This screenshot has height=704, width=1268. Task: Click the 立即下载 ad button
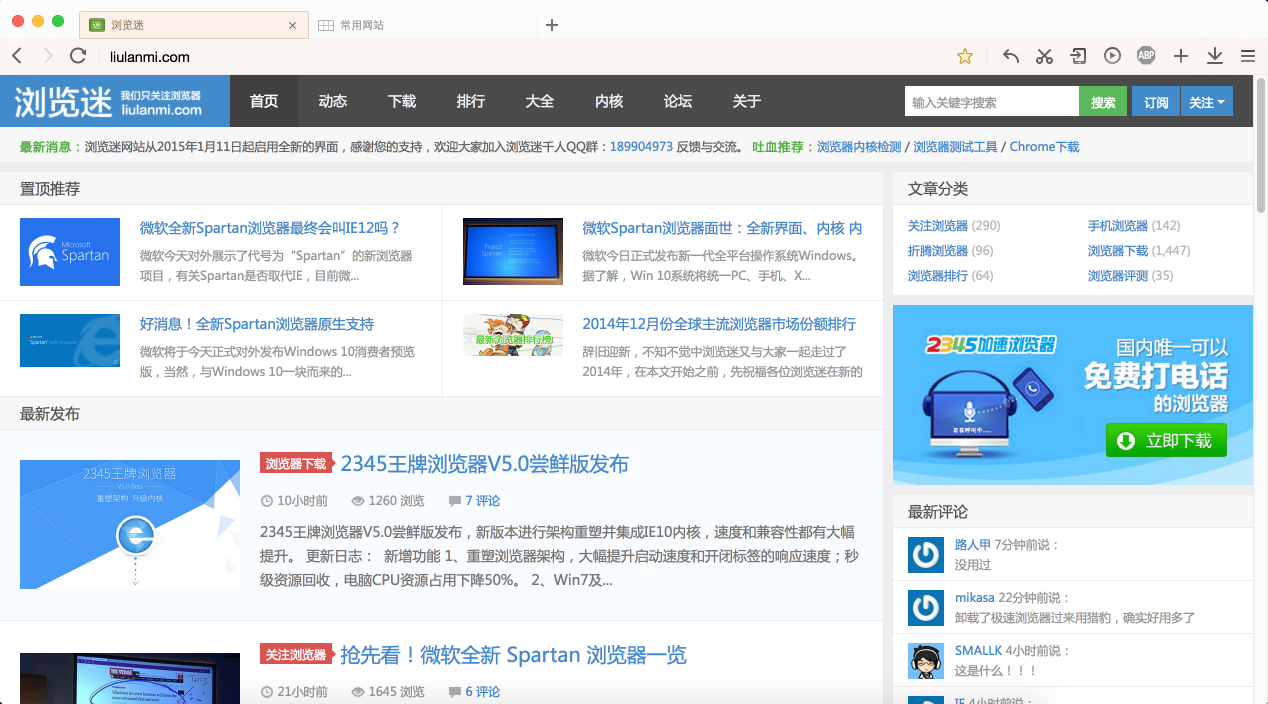1166,440
